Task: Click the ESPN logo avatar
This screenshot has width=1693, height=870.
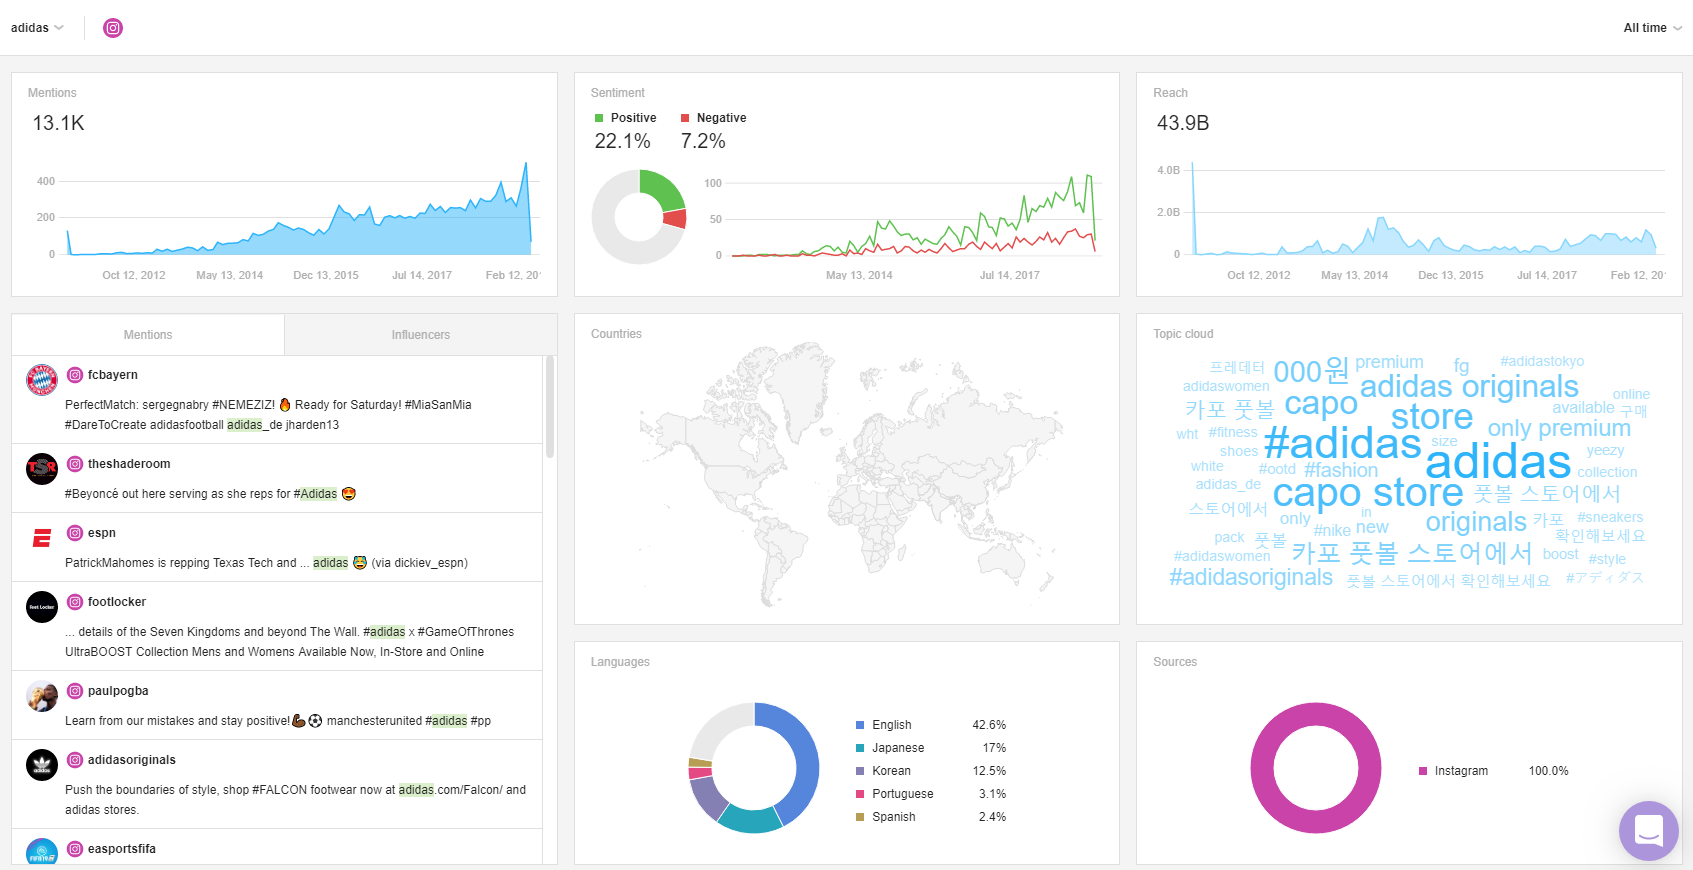Action: click(x=42, y=539)
